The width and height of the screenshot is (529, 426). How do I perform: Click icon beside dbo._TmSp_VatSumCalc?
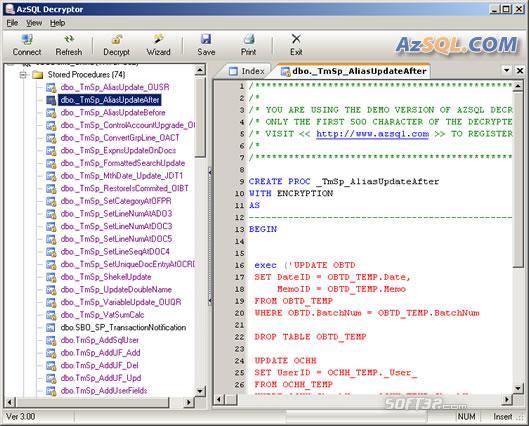tap(51, 315)
